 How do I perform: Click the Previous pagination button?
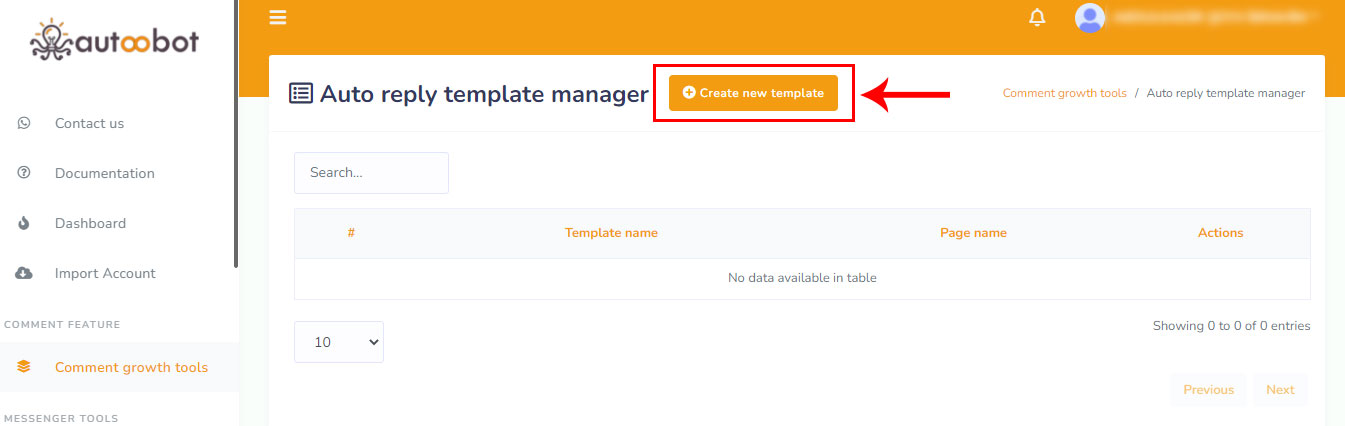tap(1208, 390)
